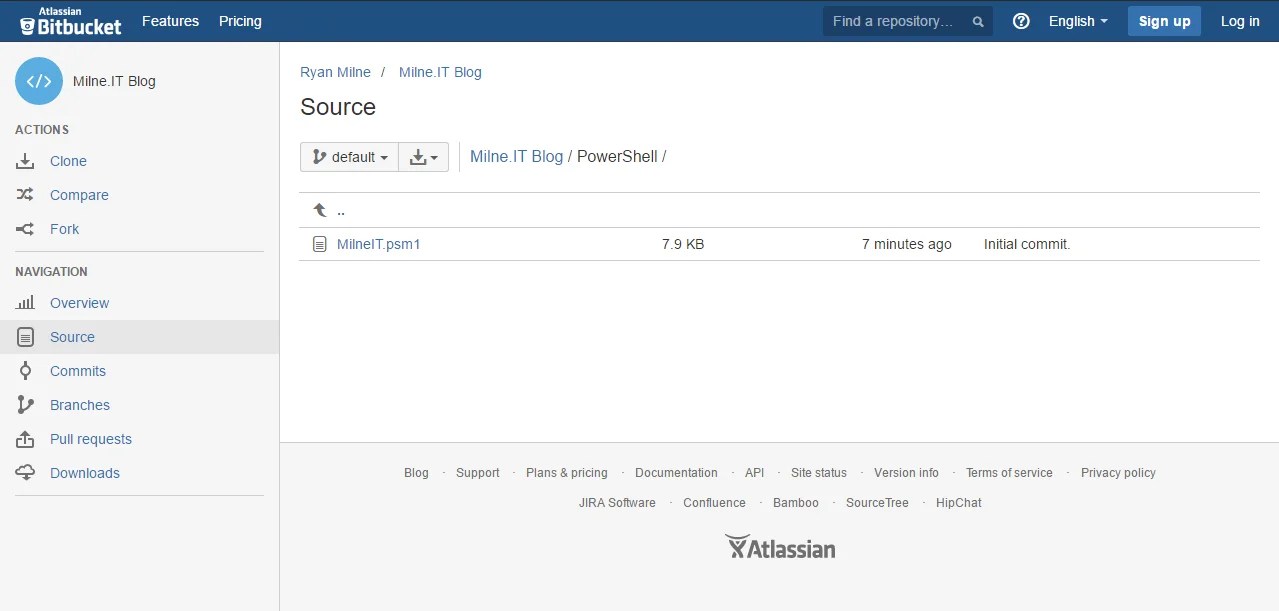1279x611 pixels.
Task: Click the Downloads cloud icon
Action: (26, 473)
